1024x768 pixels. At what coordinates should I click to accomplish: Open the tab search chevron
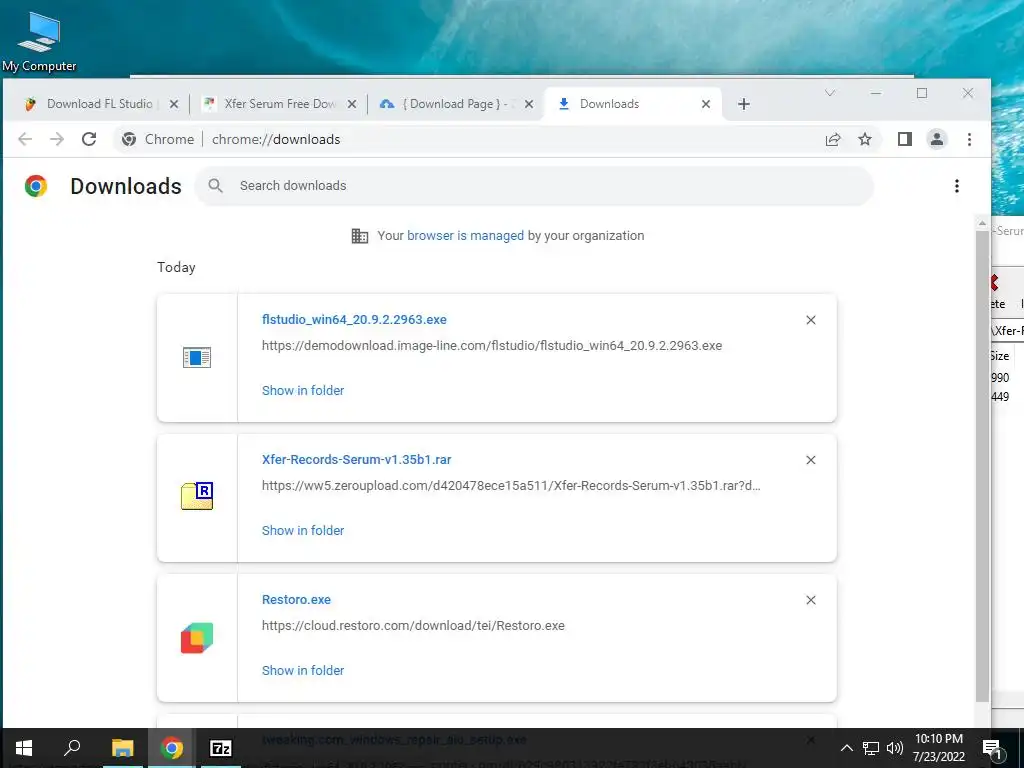830,93
